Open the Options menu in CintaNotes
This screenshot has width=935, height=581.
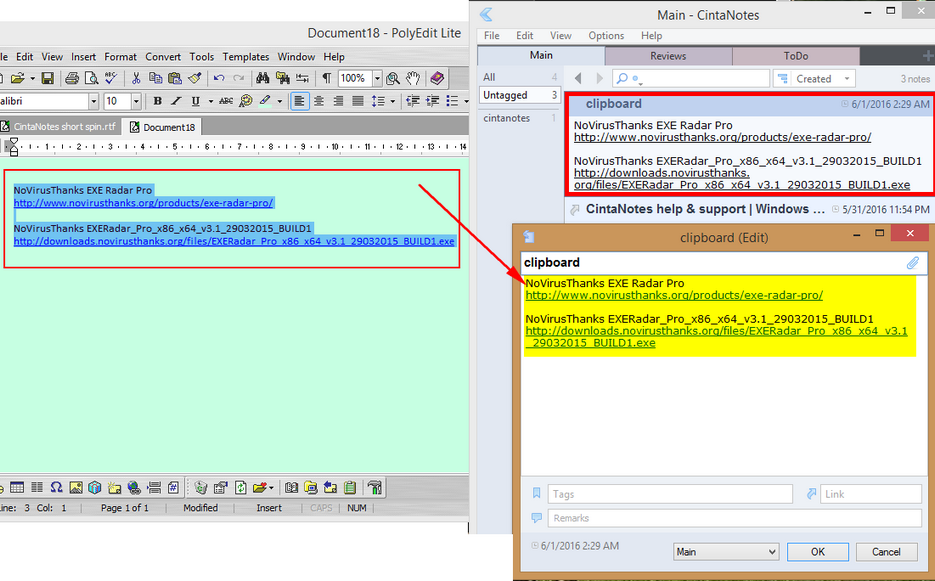[x=606, y=36]
